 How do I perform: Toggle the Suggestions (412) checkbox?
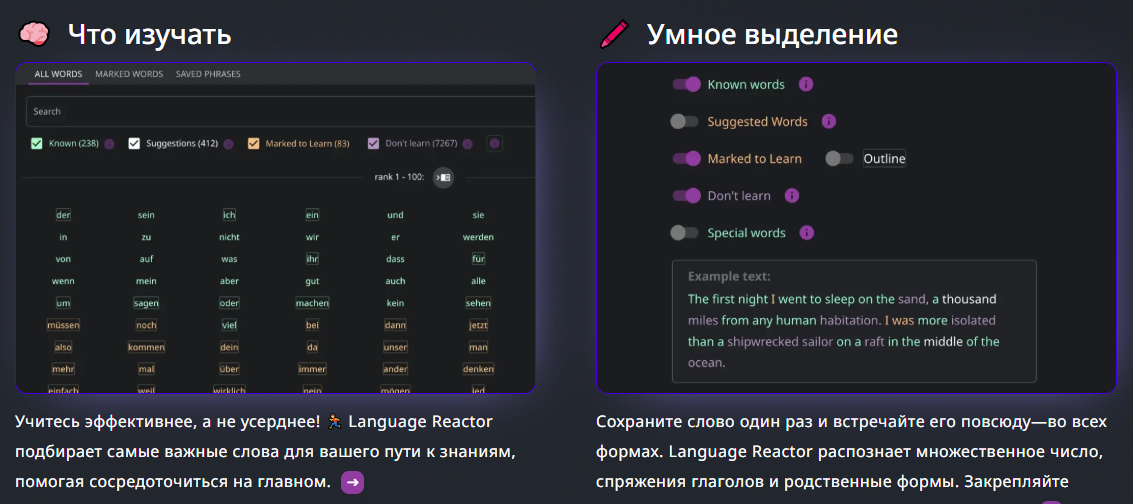tap(134, 144)
